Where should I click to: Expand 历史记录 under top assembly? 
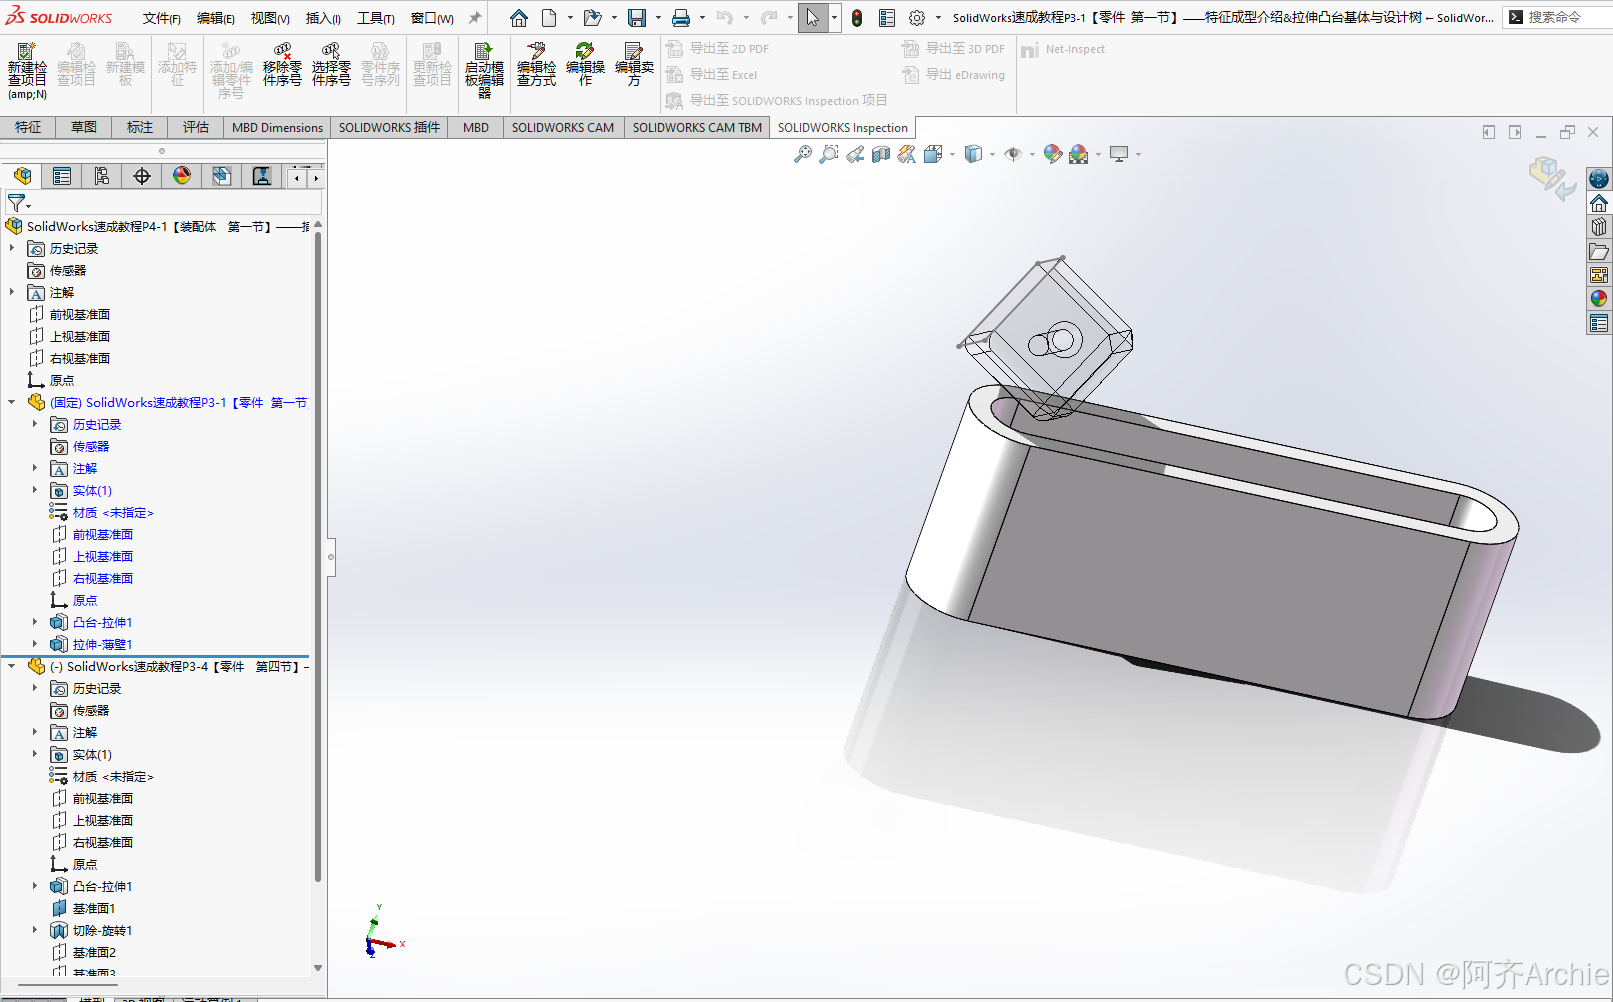pos(12,248)
